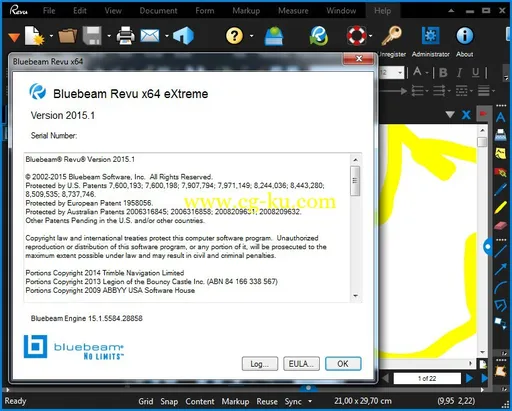
Task: Toggle bold formatting
Action: (443, 72)
